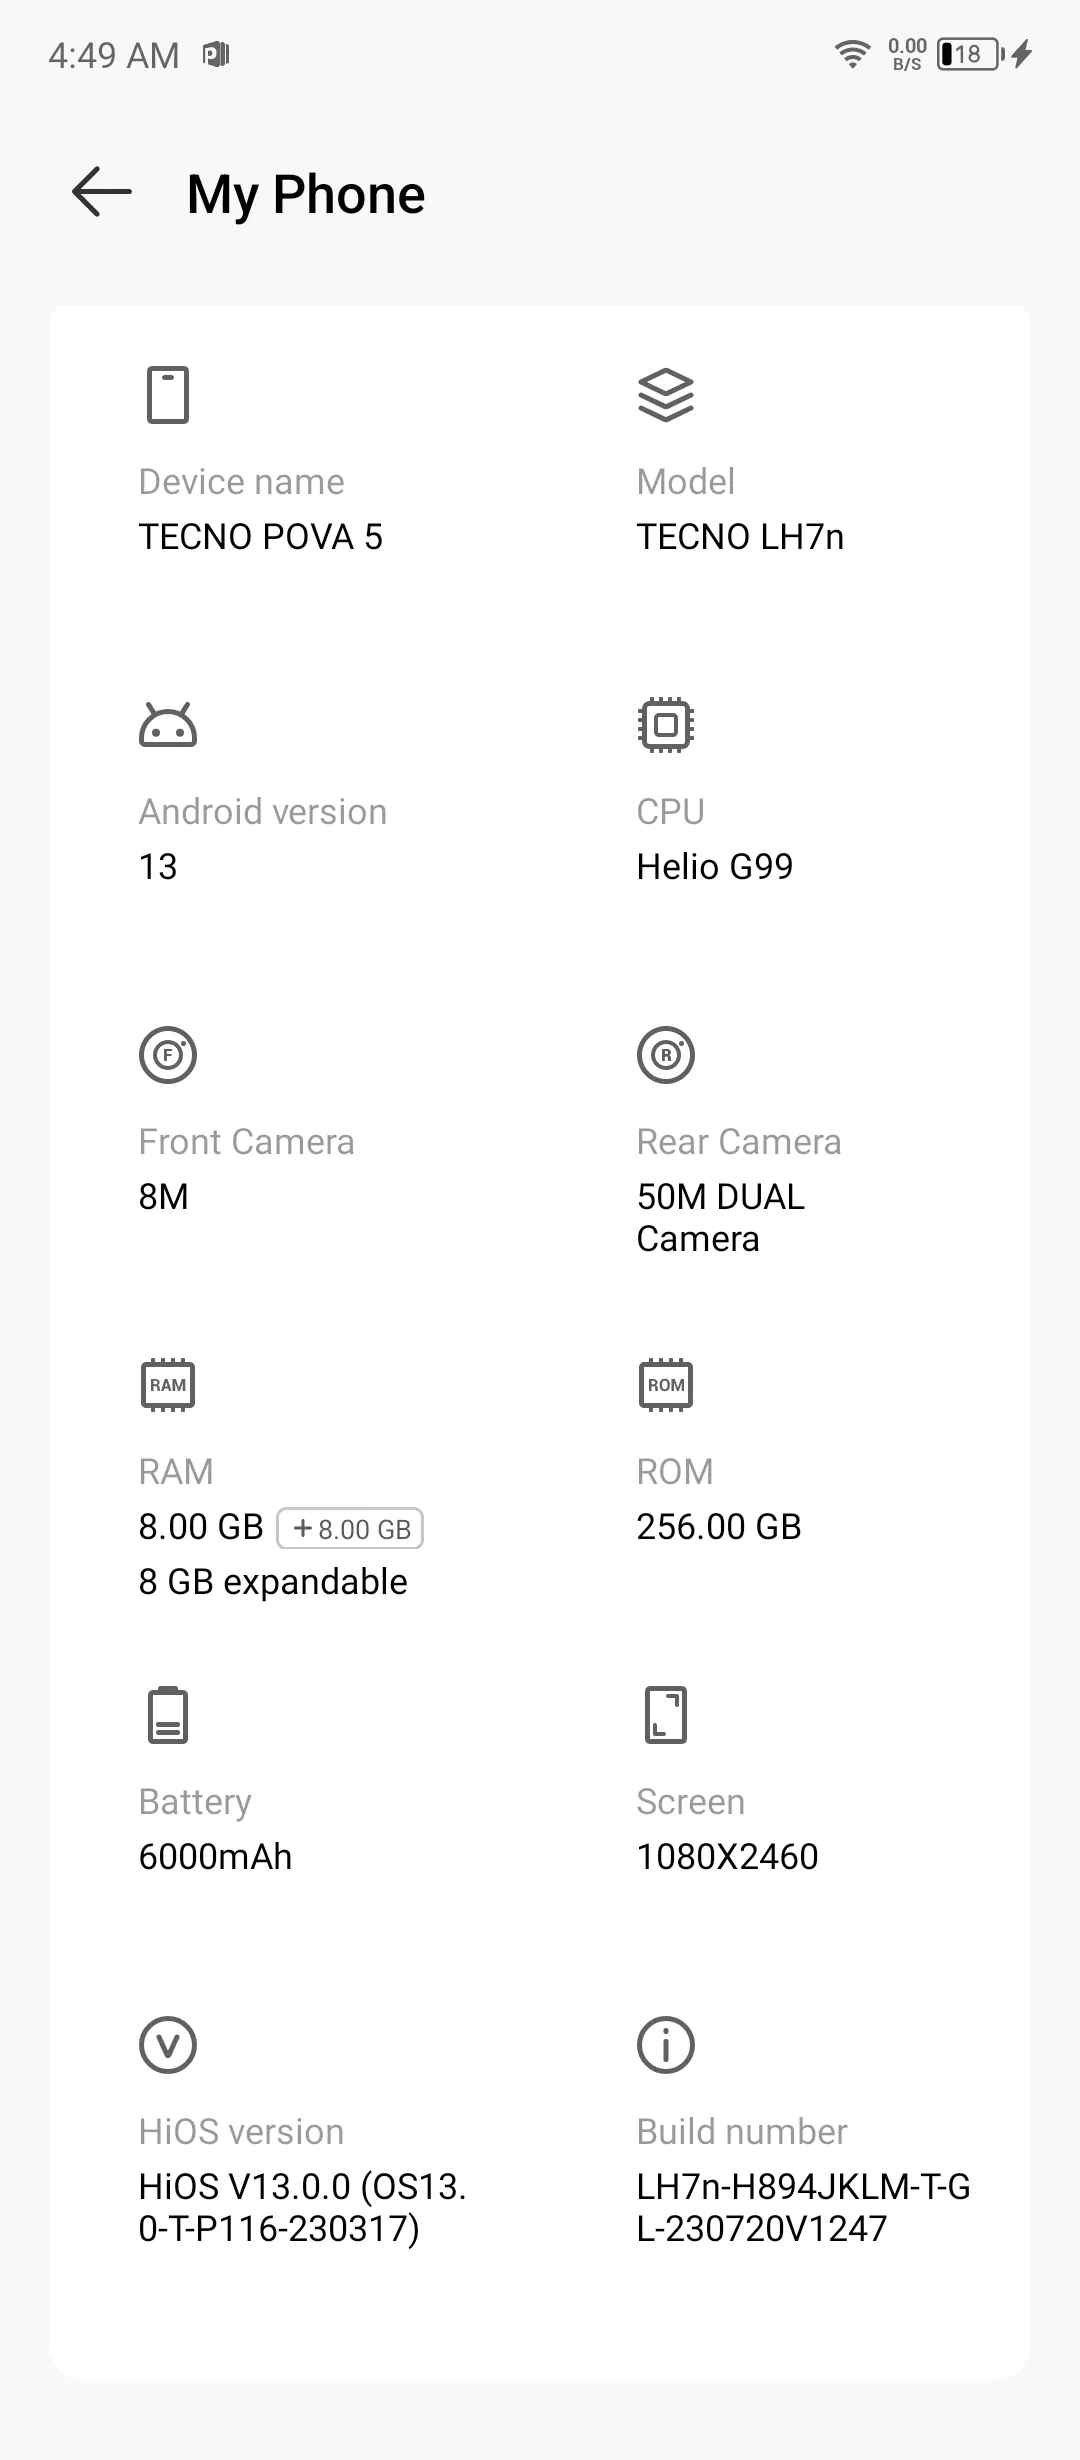Image resolution: width=1080 pixels, height=2460 pixels.
Task: Tap the Wi-Fi status bar icon
Action: click(x=852, y=54)
